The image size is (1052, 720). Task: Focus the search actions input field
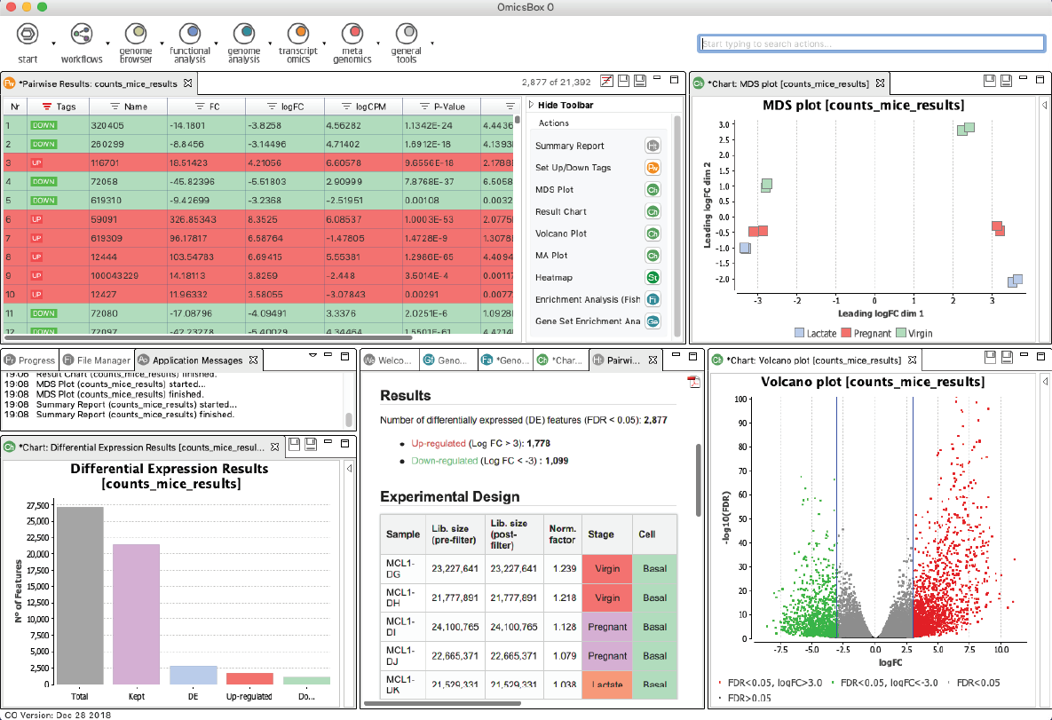(x=871, y=44)
